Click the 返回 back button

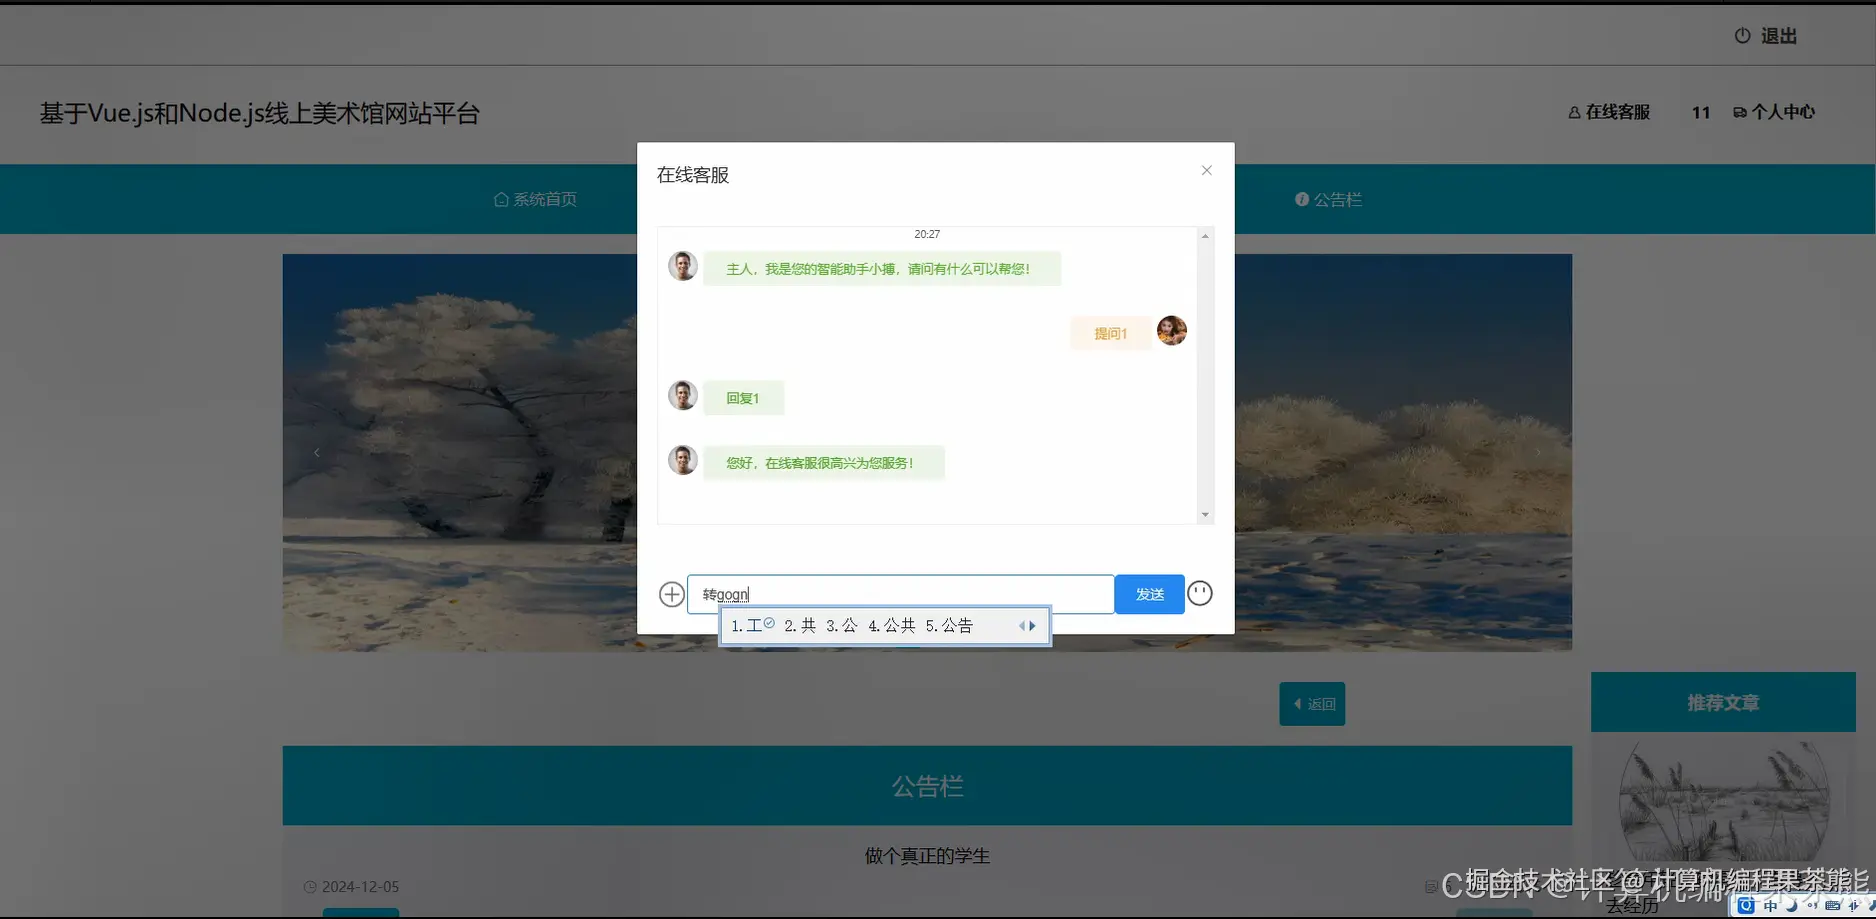[1311, 703]
